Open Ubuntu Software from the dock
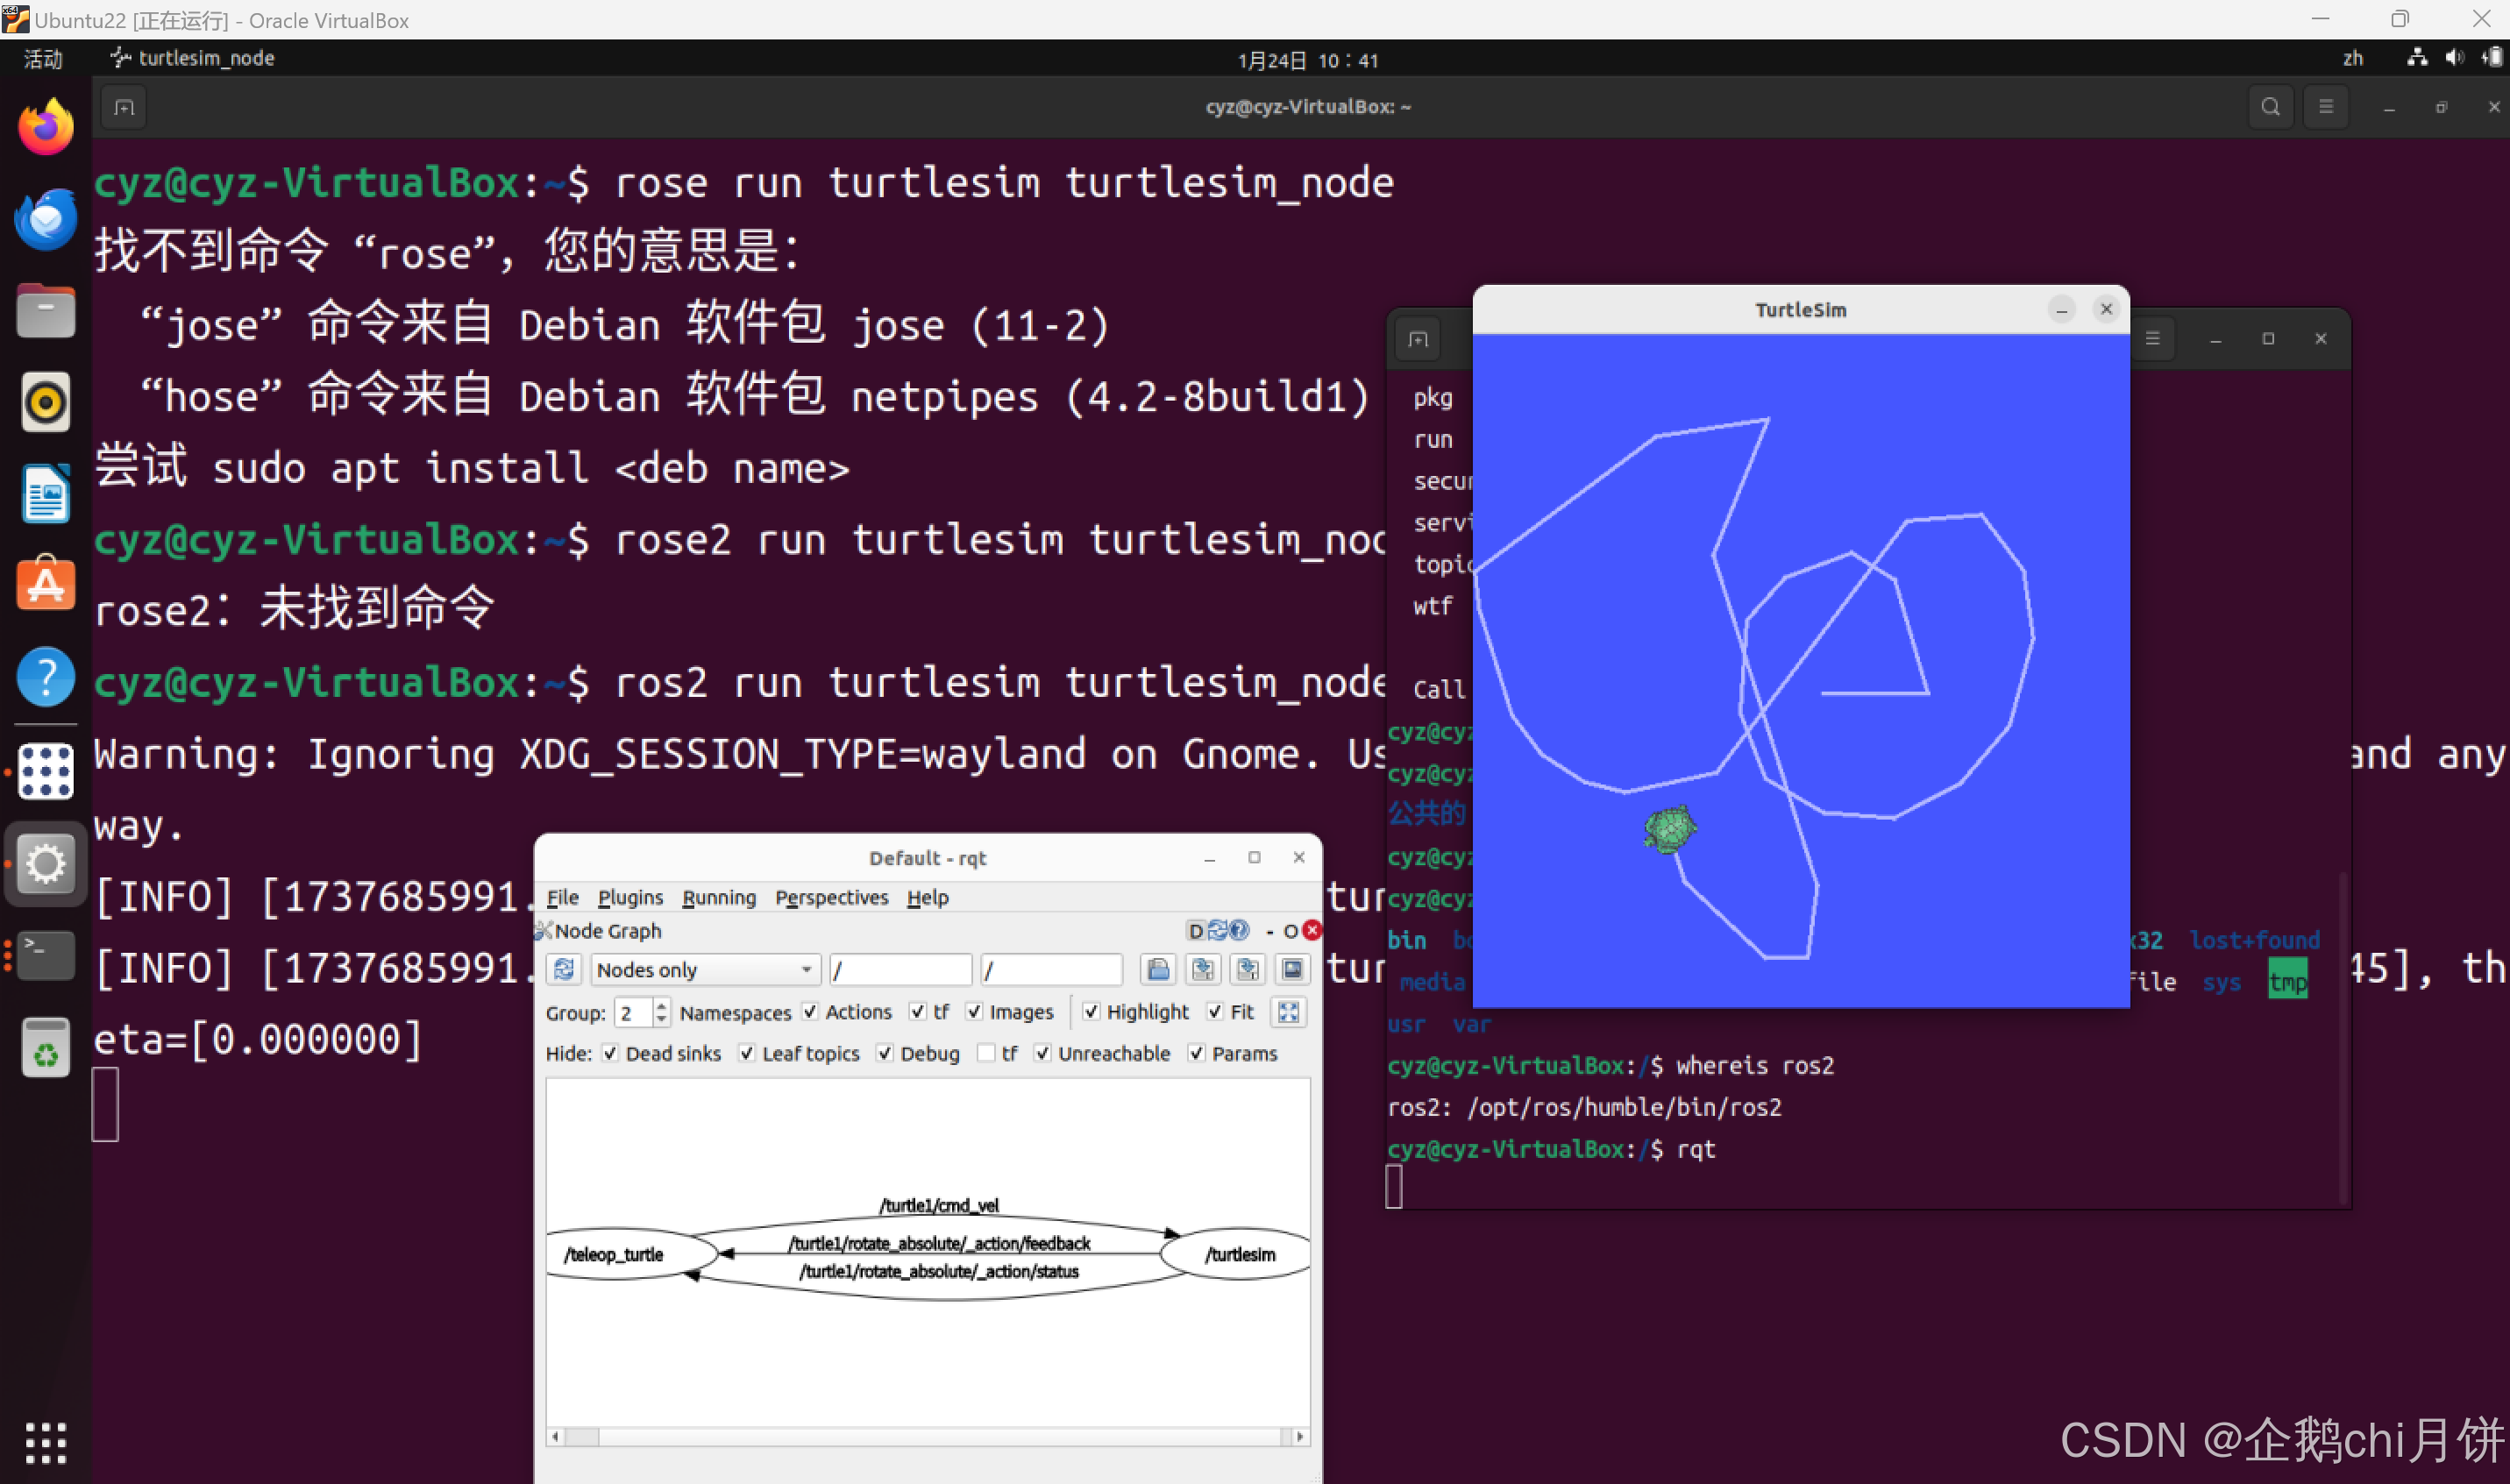The image size is (2510, 1484). point(45,583)
